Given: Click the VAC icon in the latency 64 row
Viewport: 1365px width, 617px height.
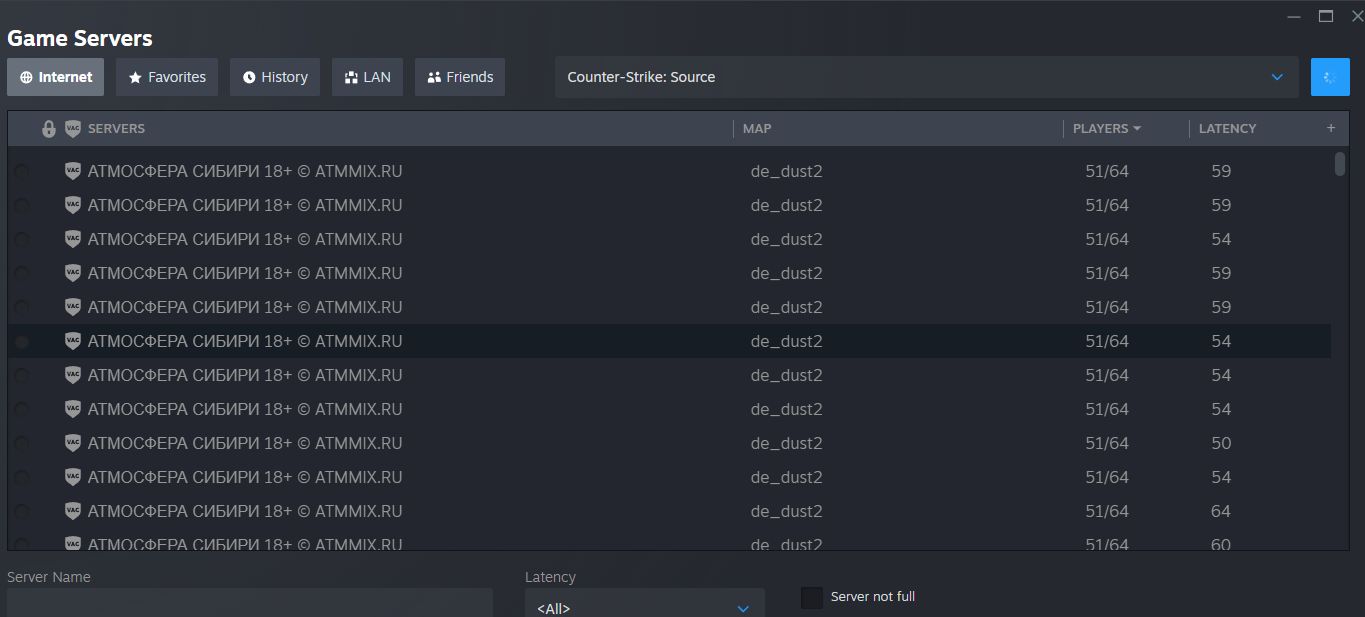Looking at the screenshot, I should pos(72,510).
